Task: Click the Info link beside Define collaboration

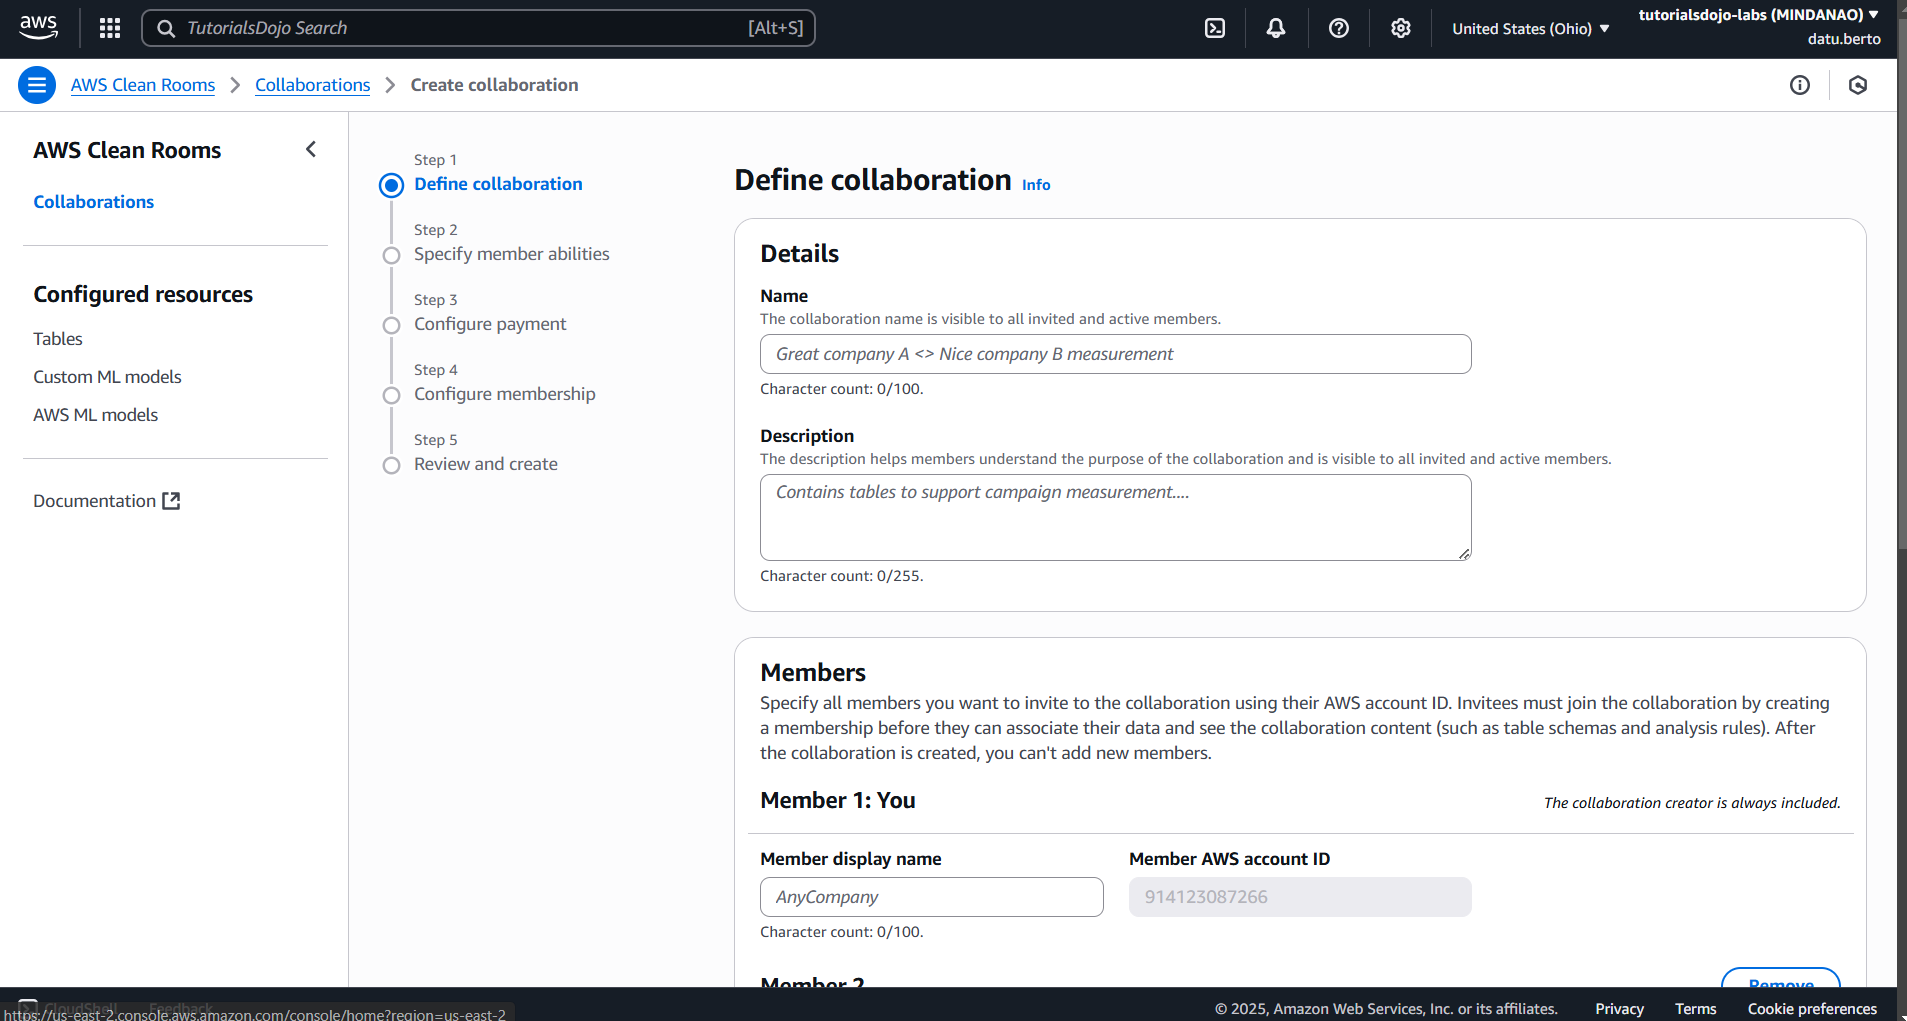Action: click(x=1036, y=185)
